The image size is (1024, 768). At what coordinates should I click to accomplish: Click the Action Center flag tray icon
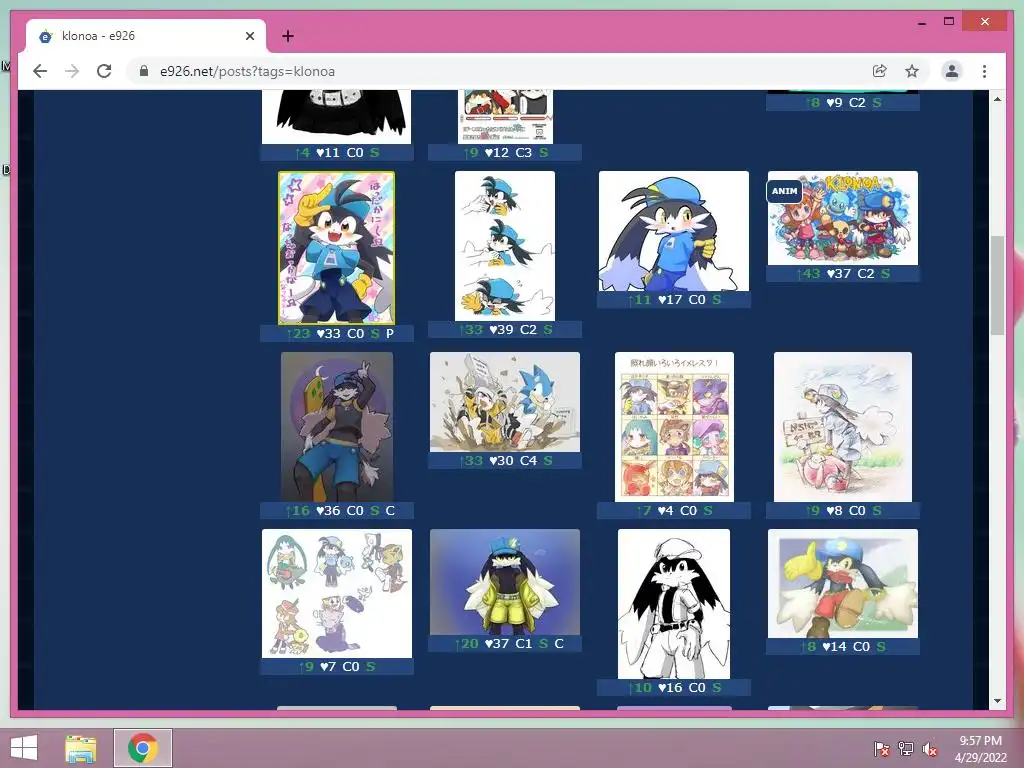(882, 749)
